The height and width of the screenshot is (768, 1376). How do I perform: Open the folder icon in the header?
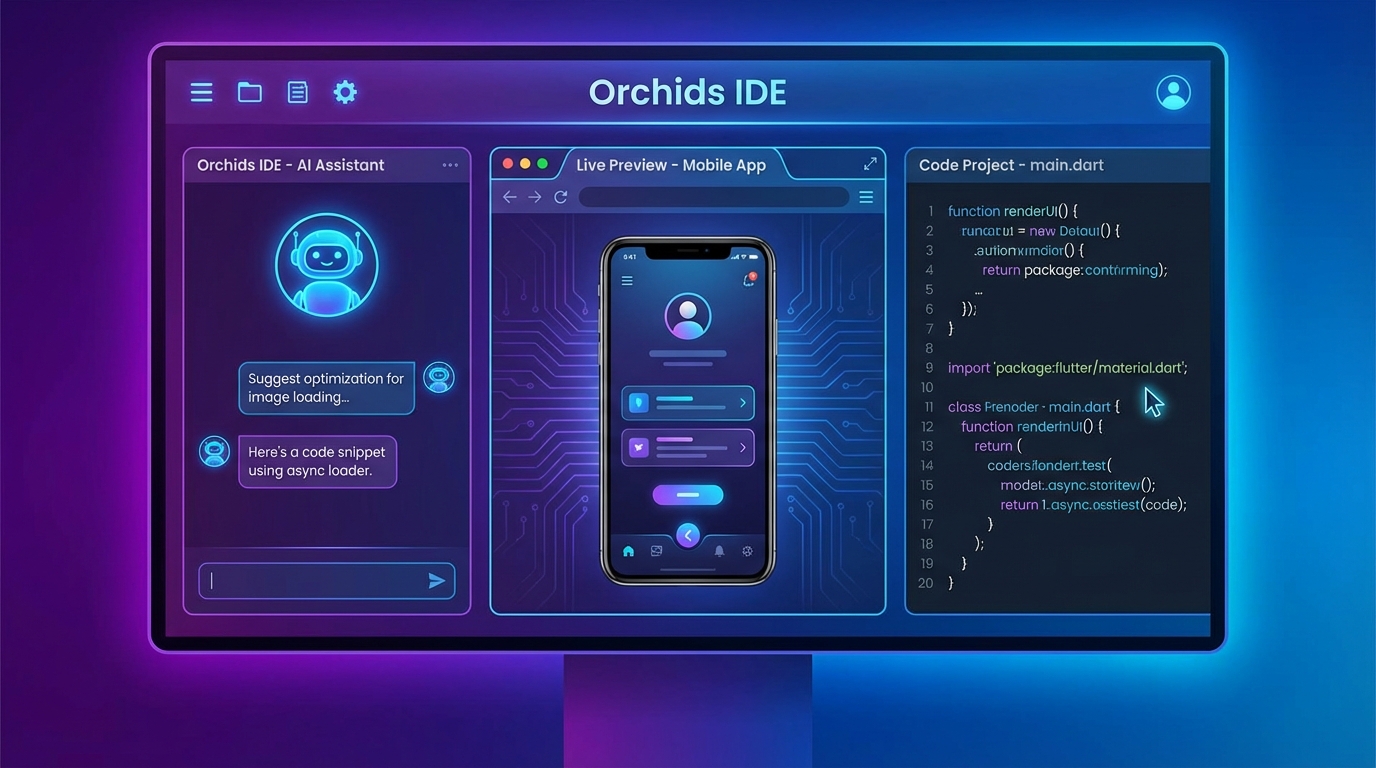click(249, 91)
